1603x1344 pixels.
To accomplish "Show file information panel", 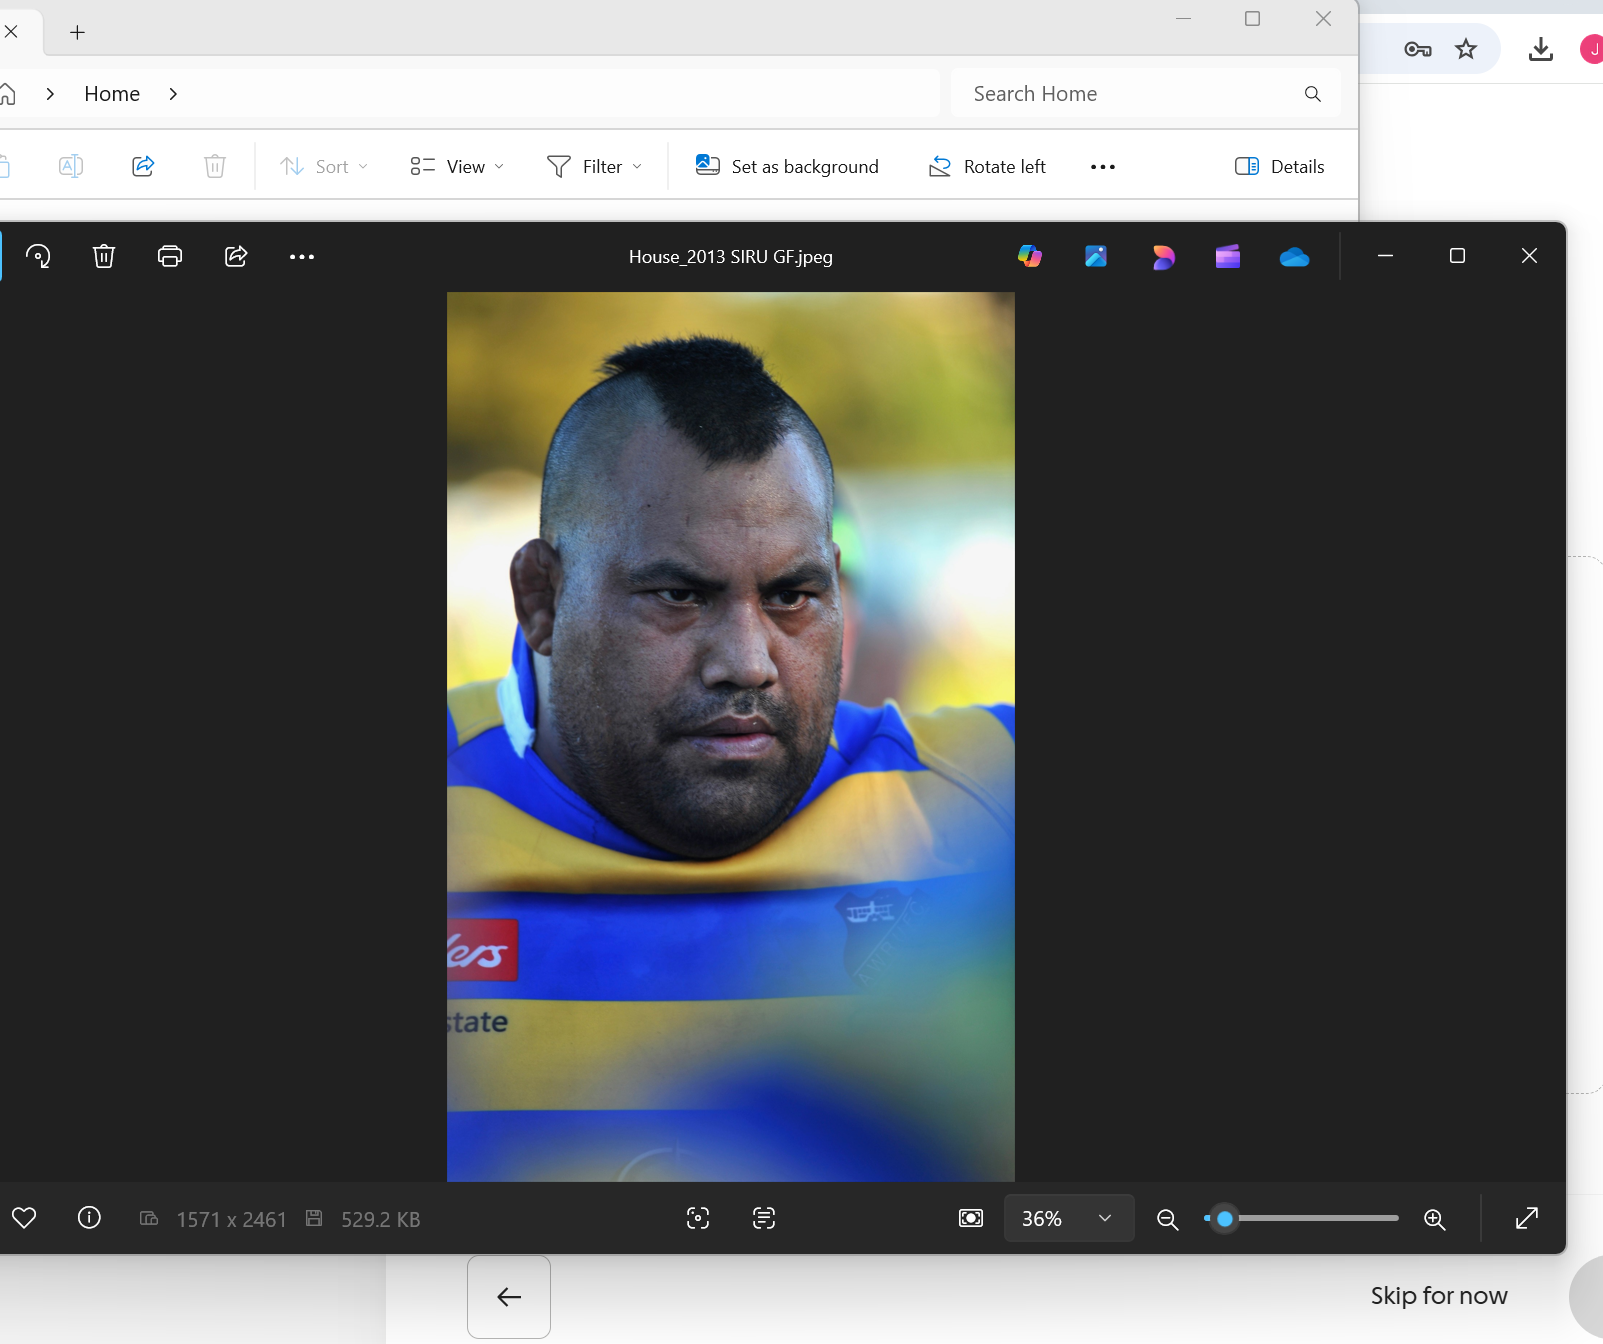I will pos(88,1218).
